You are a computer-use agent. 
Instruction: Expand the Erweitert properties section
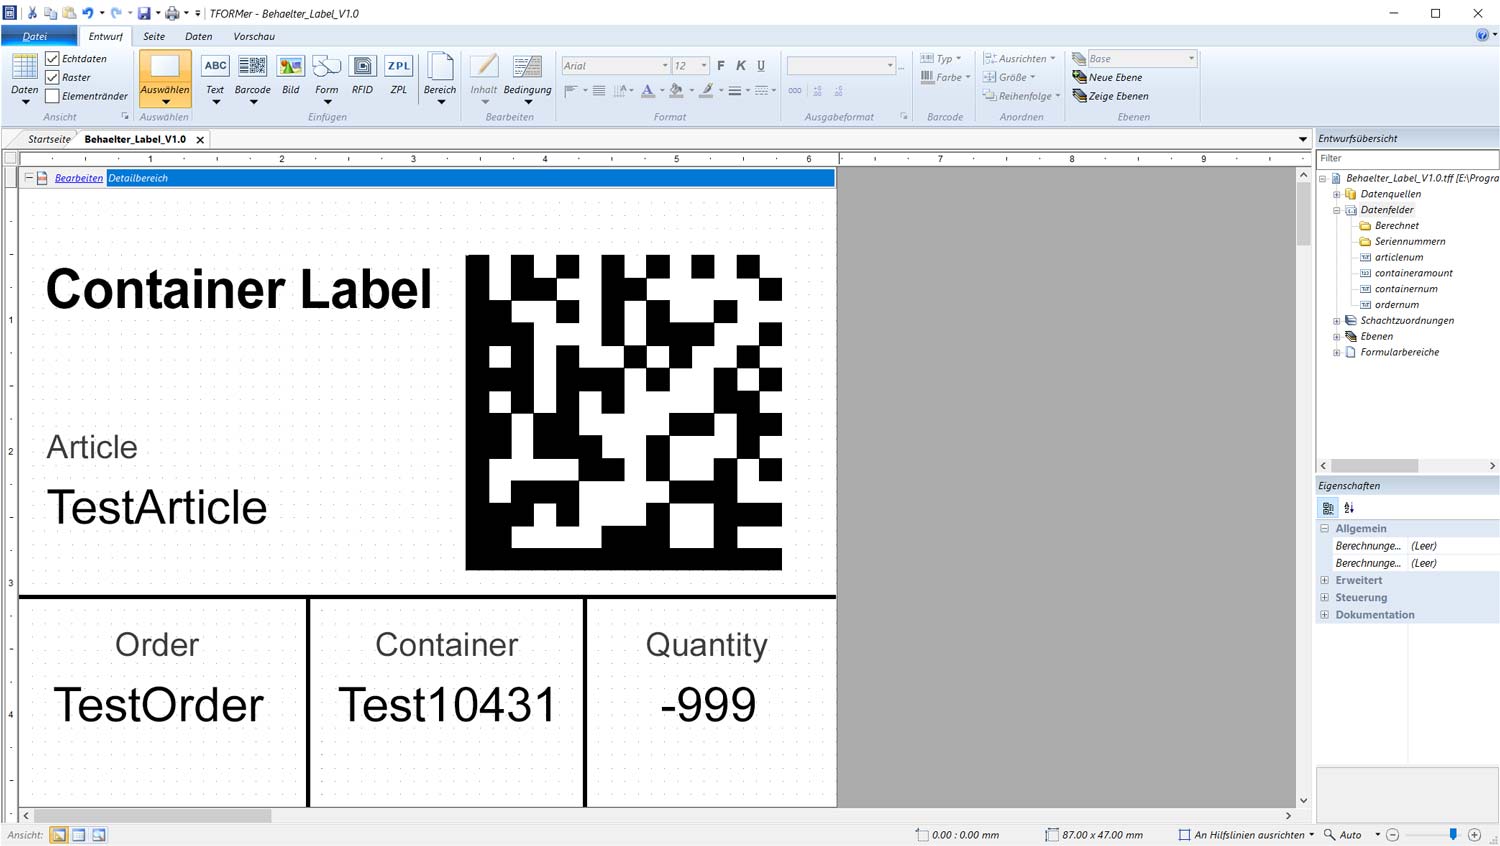point(1325,580)
